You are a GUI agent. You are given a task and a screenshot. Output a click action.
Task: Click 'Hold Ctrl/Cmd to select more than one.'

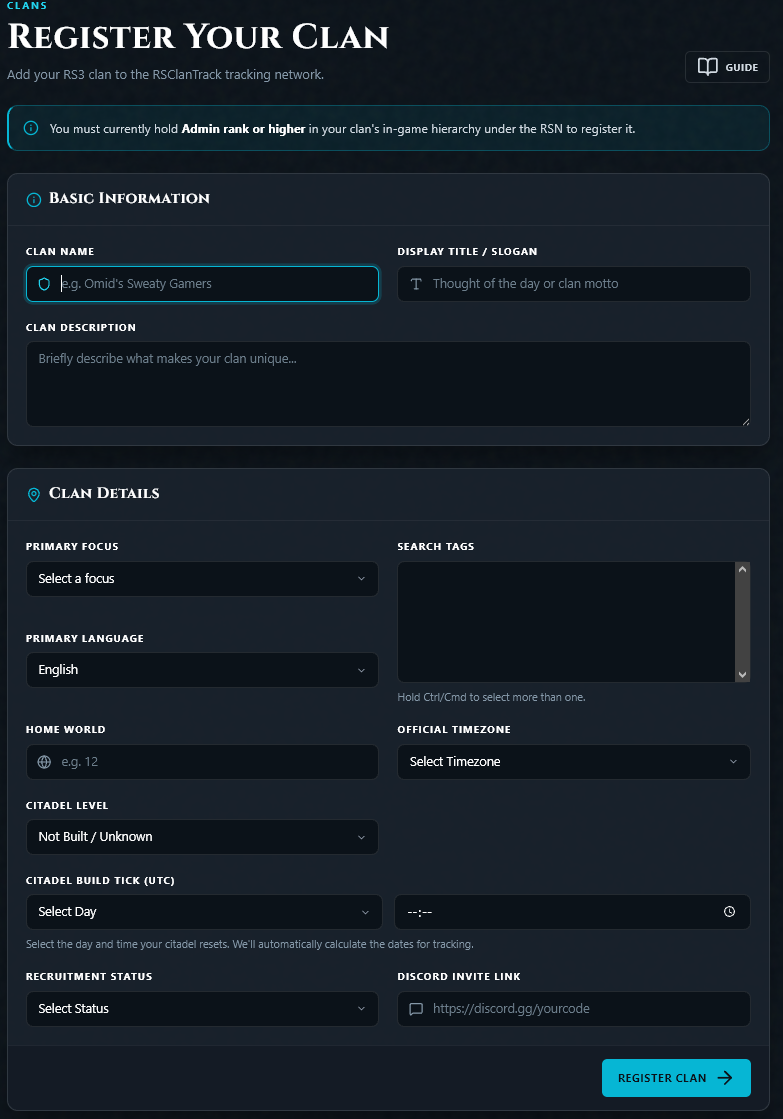point(491,697)
